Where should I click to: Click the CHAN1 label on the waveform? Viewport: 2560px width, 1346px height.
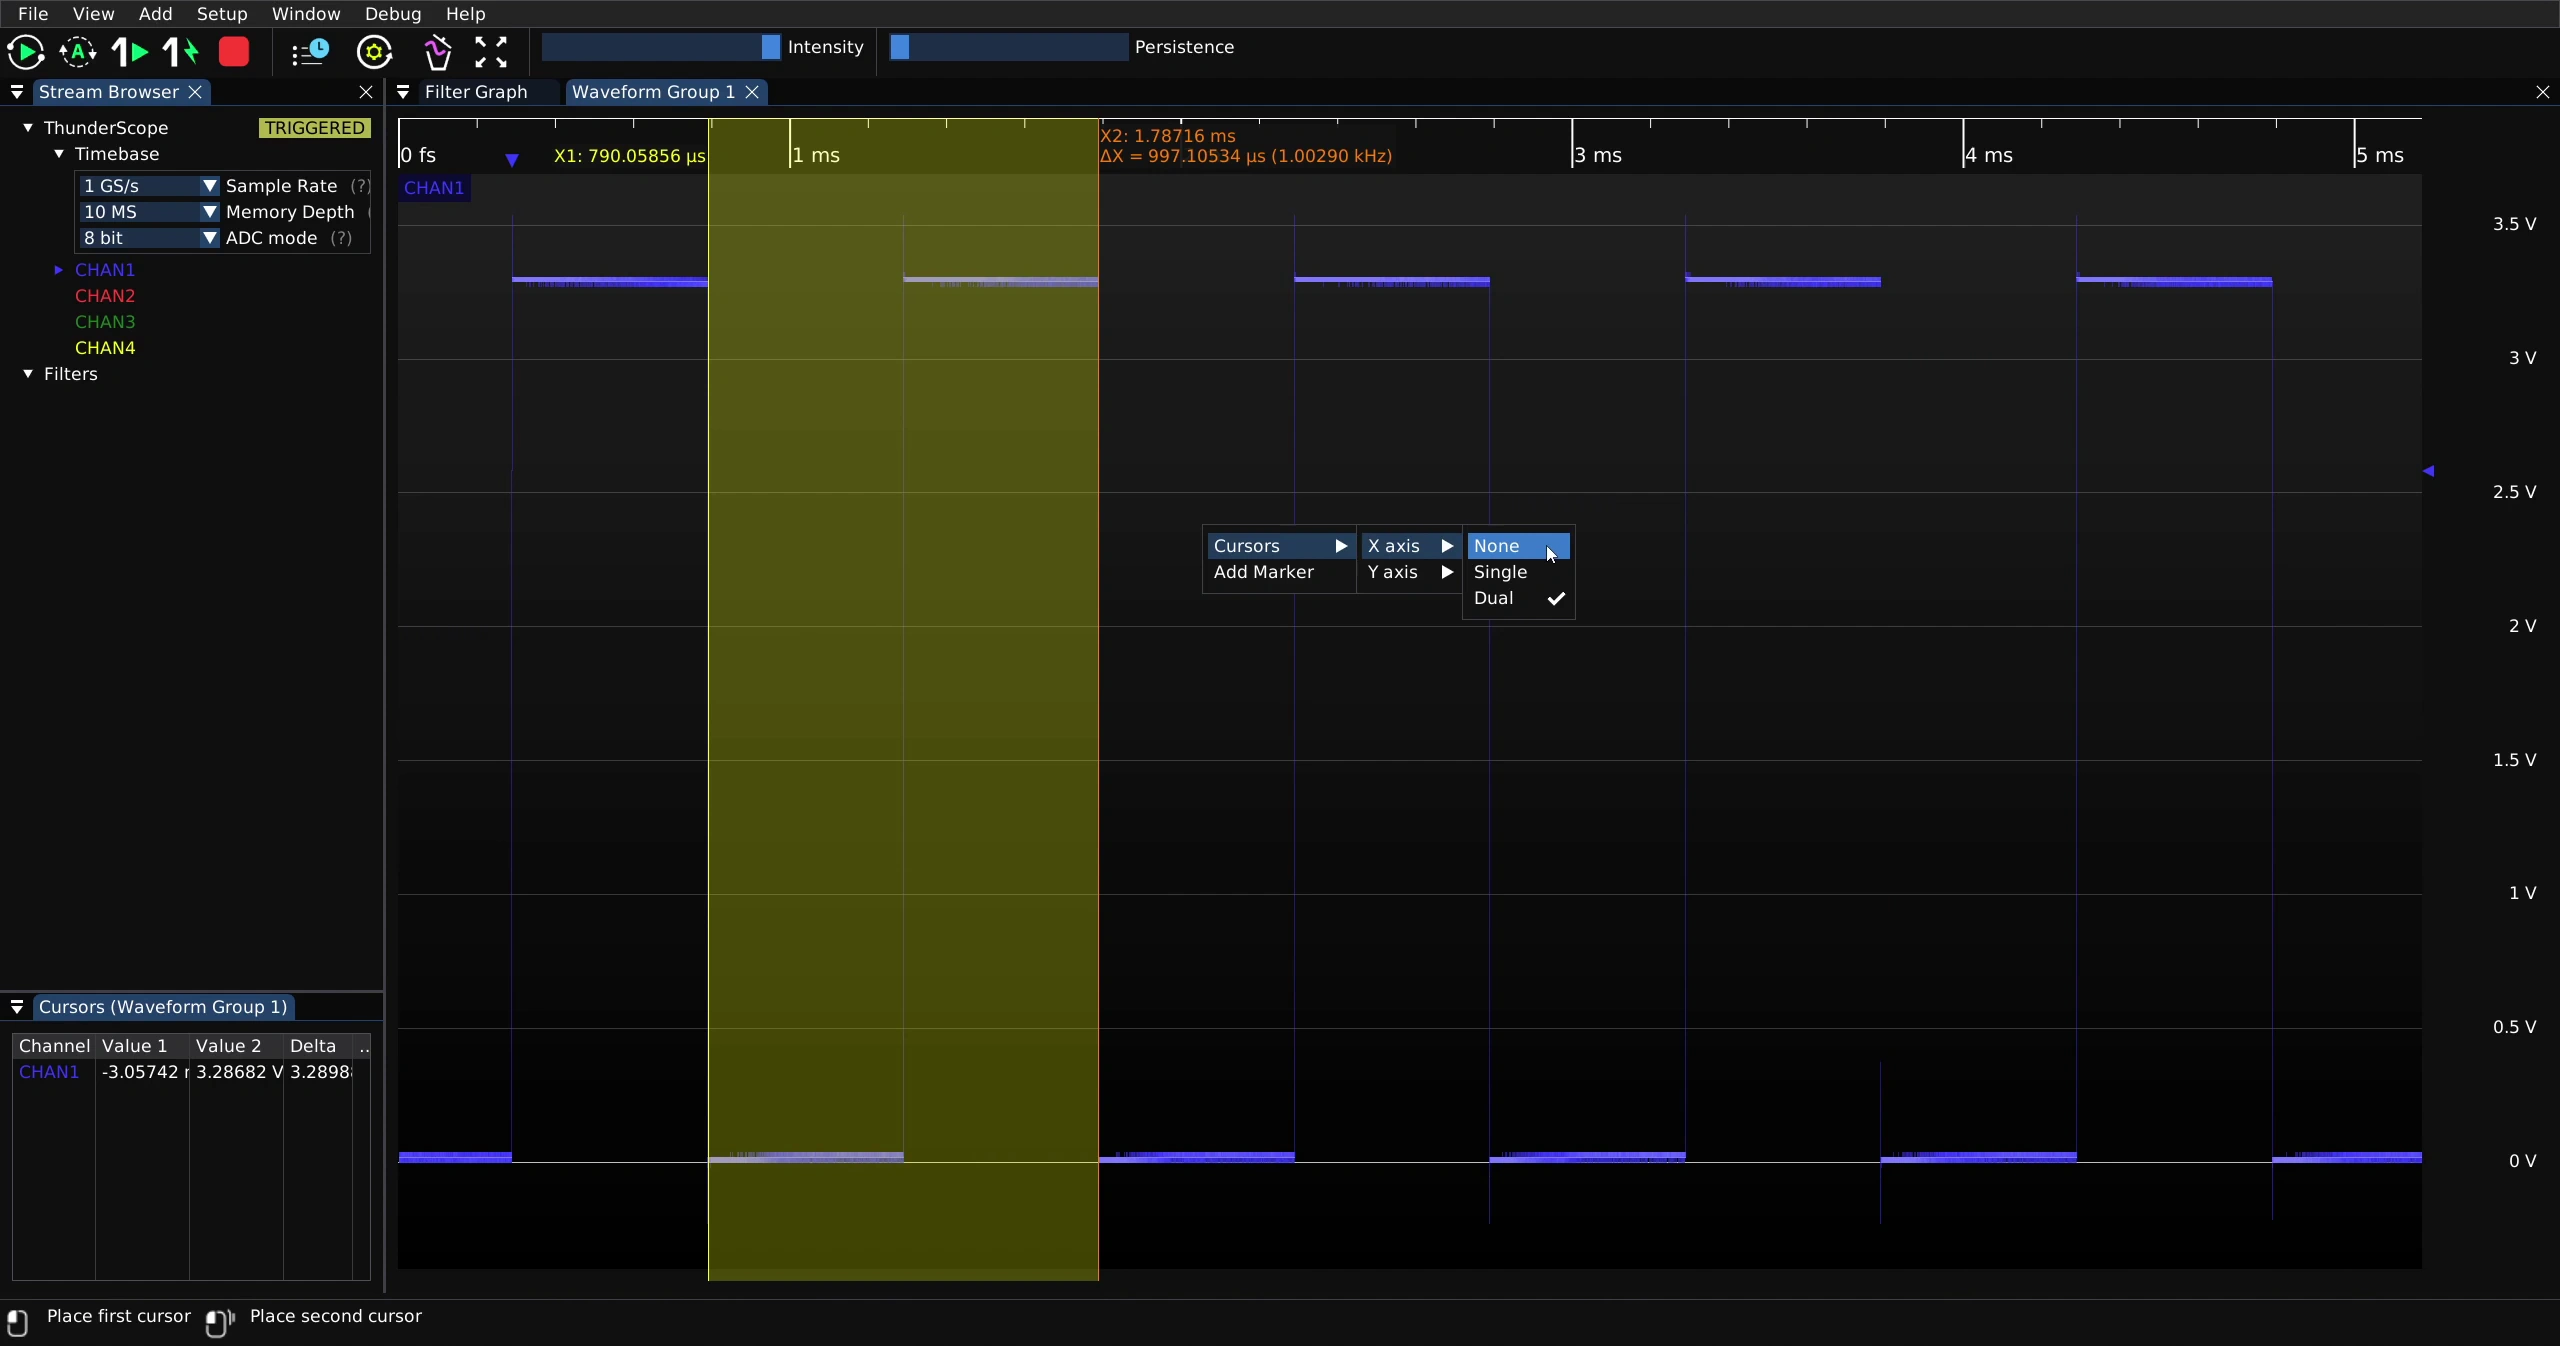point(434,188)
